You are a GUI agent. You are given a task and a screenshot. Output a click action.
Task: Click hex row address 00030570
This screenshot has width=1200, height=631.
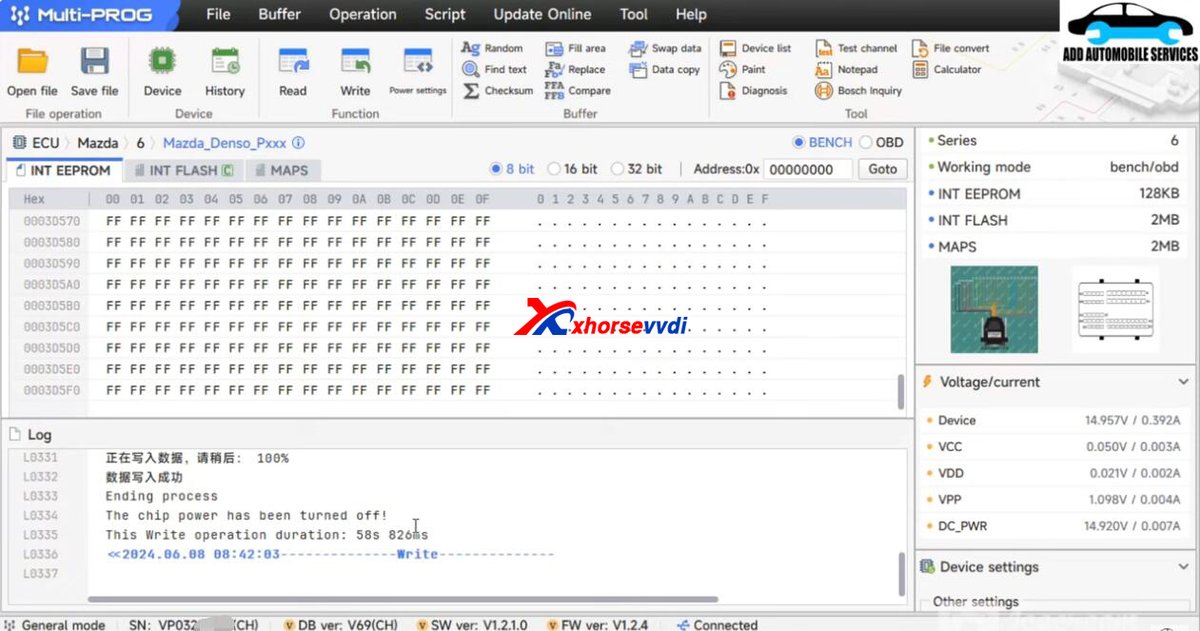pos(52,221)
